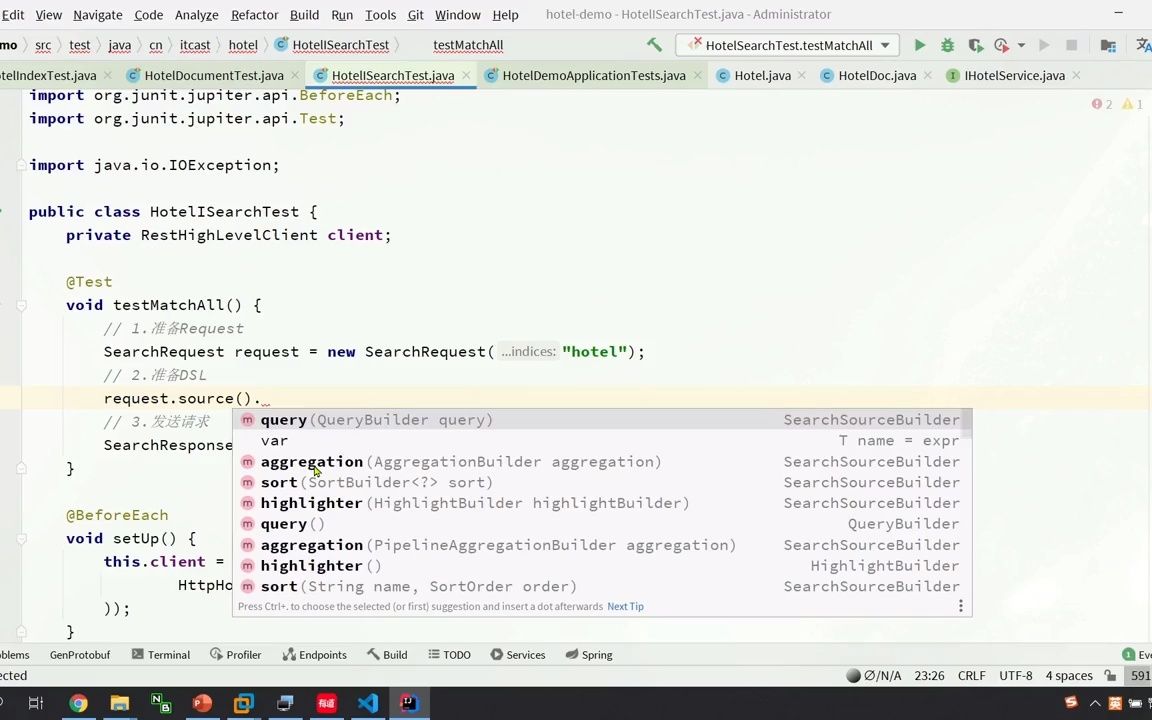Screen dimensions: 1152x720
Task: Run HotelSearchTest.testMatchAll with the green Run icon
Action: point(919,45)
